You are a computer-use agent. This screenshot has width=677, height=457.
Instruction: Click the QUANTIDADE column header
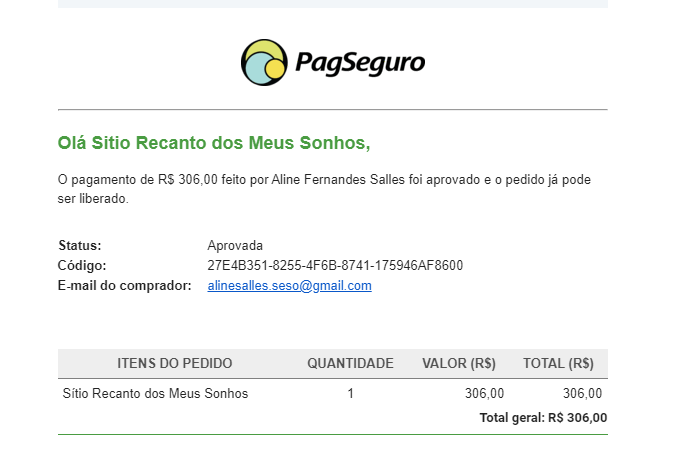(x=350, y=363)
